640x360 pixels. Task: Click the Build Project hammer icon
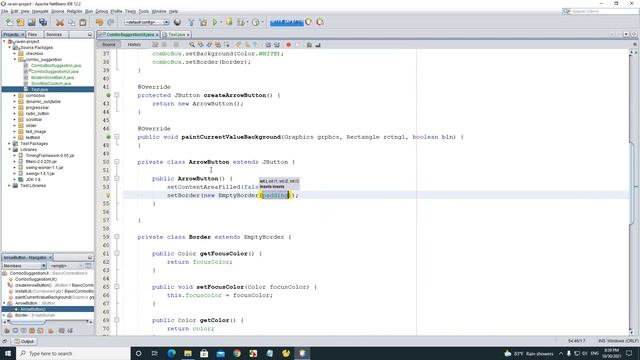click(191, 22)
